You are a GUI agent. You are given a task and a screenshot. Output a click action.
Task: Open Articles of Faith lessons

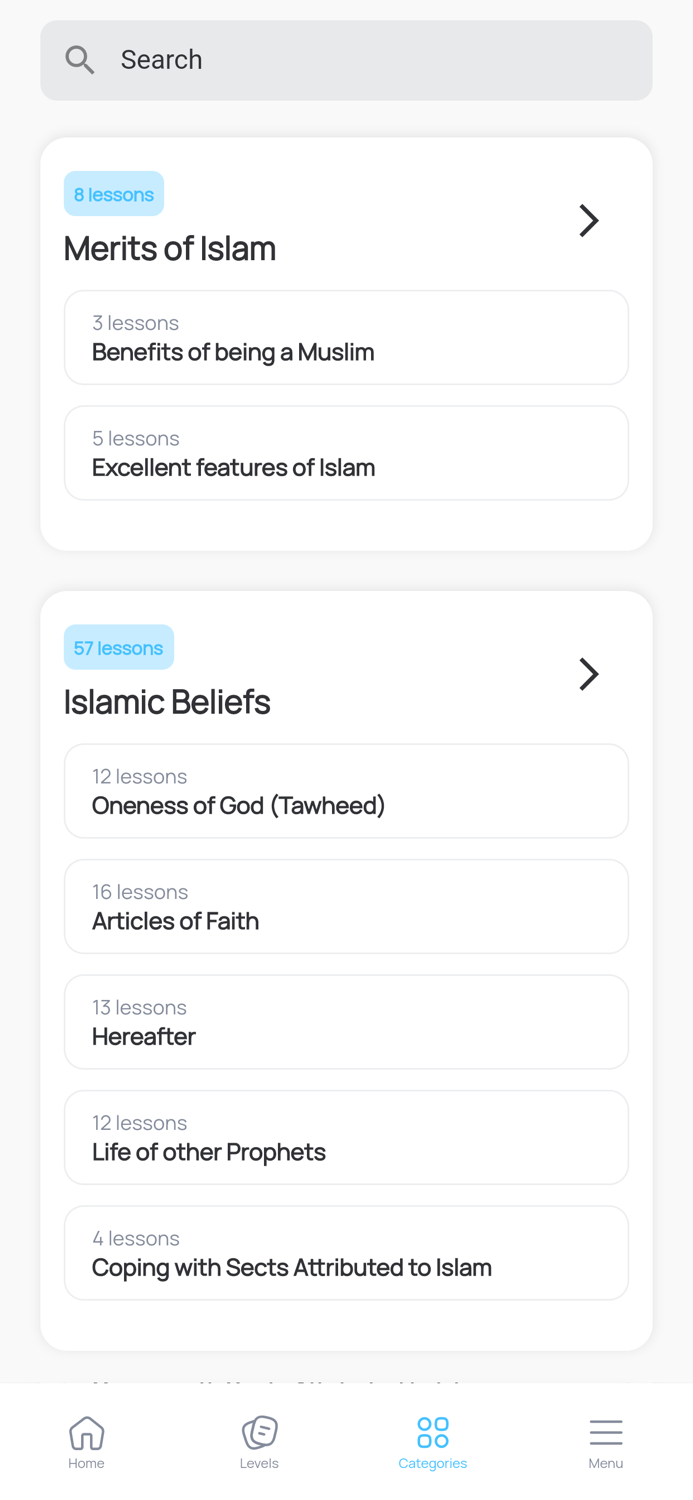point(346,906)
